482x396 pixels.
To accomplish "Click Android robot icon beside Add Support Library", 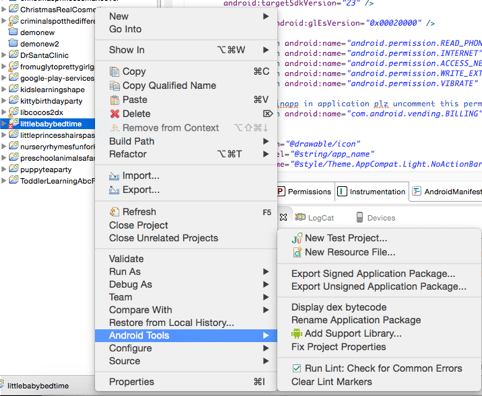I will (296, 333).
